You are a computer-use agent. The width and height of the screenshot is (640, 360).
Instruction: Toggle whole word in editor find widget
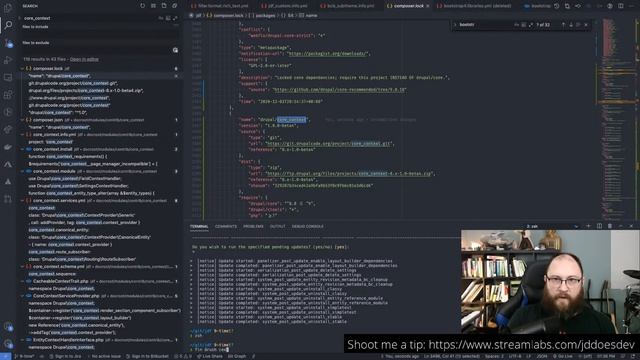pyautogui.click(x=524, y=25)
